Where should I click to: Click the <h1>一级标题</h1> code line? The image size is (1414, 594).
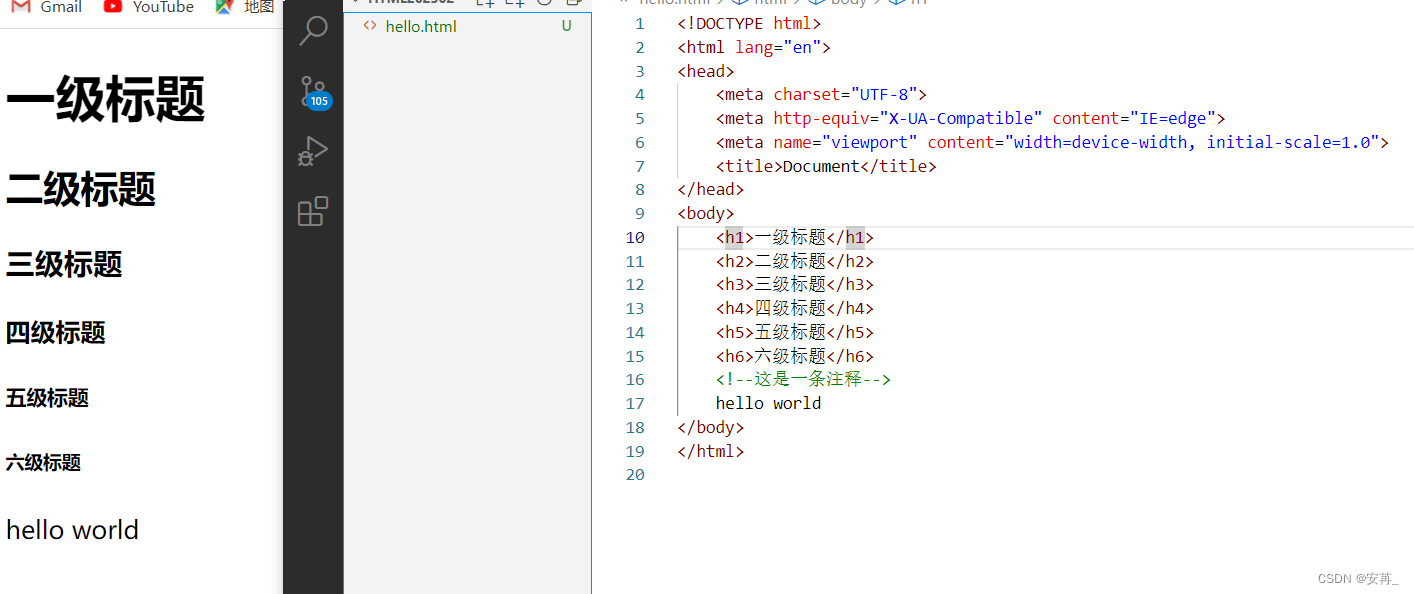795,237
